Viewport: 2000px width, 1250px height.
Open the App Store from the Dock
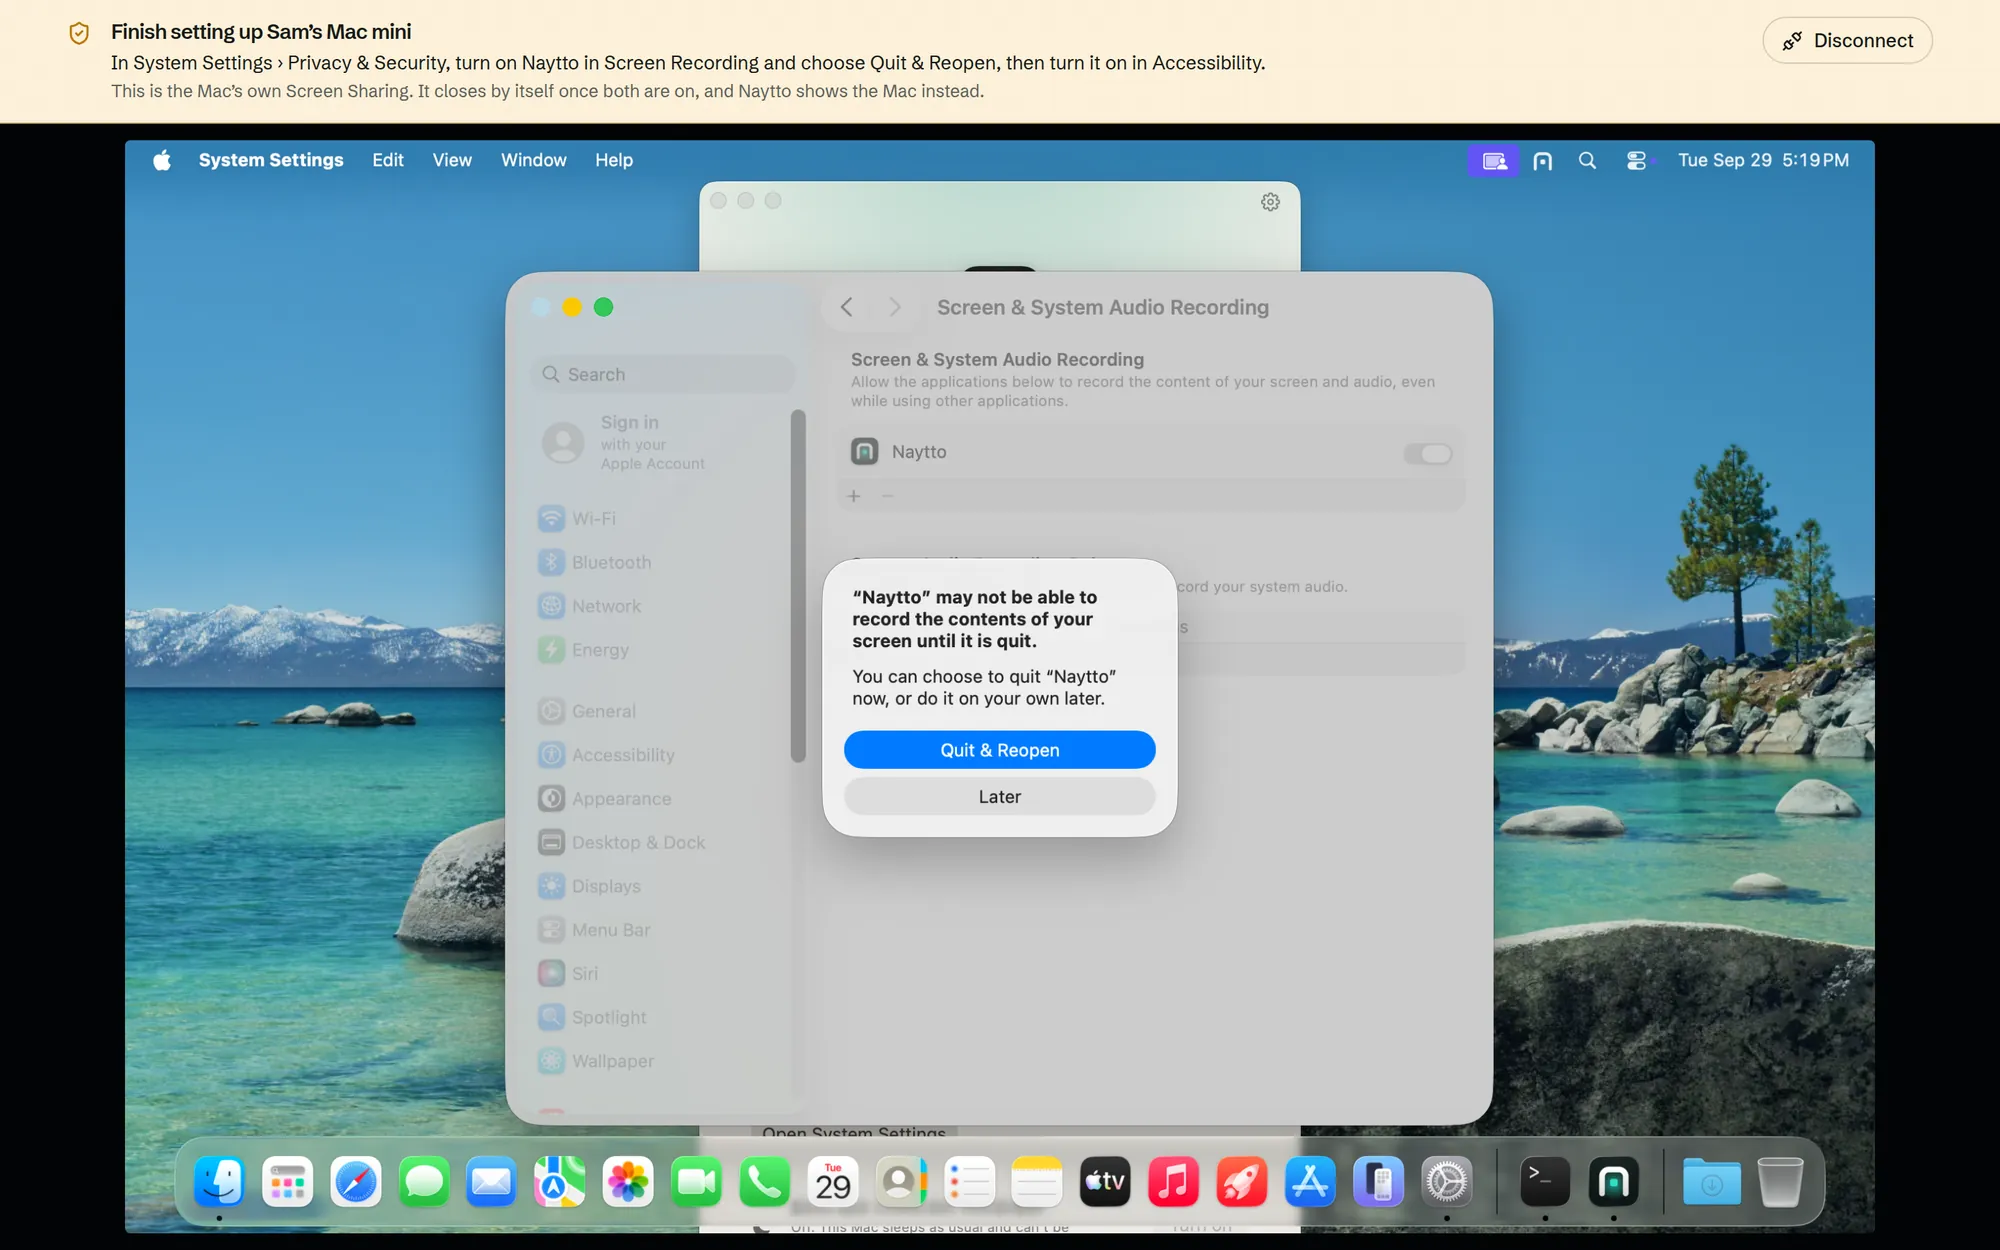click(x=1310, y=1183)
